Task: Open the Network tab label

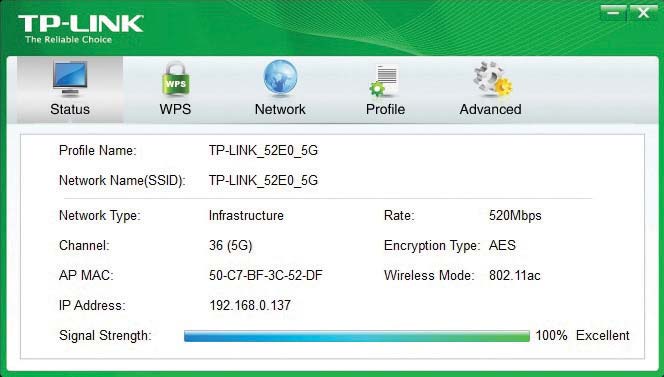Action: pyautogui.click(x=280, y=109)
